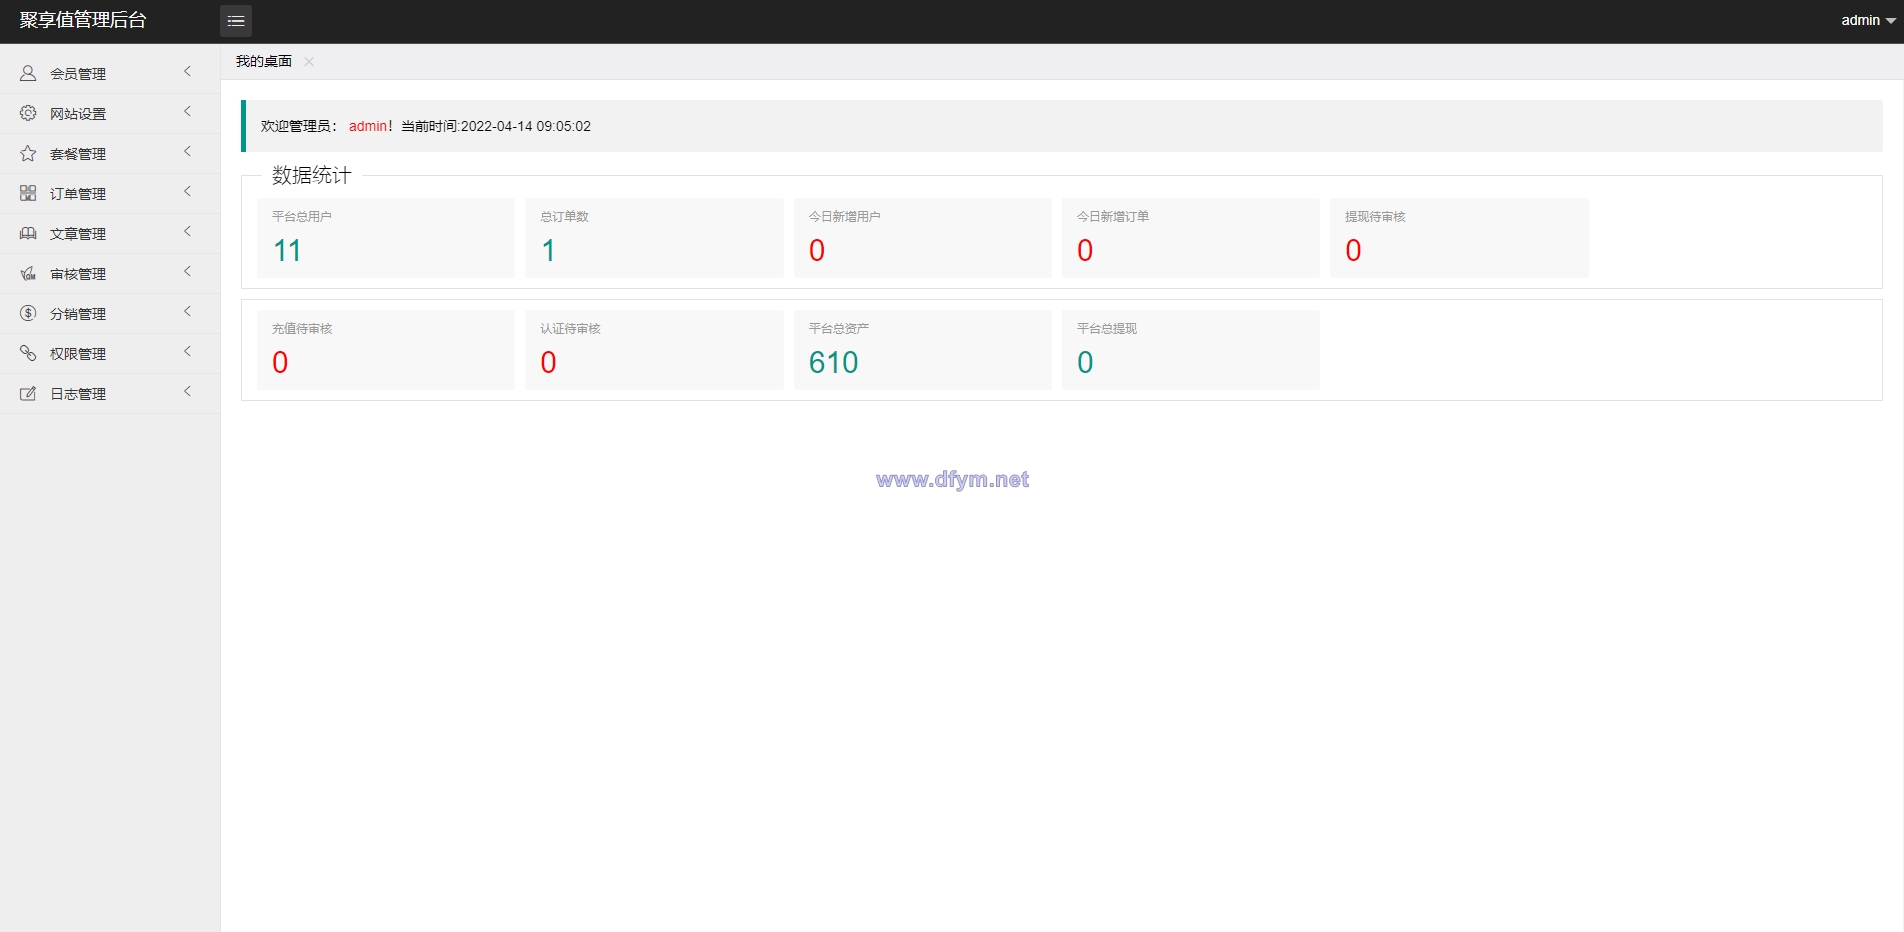The image size is (1904, 932).
Task: Expand the 日志管理 chevron
Action: [x=187, y=391]
